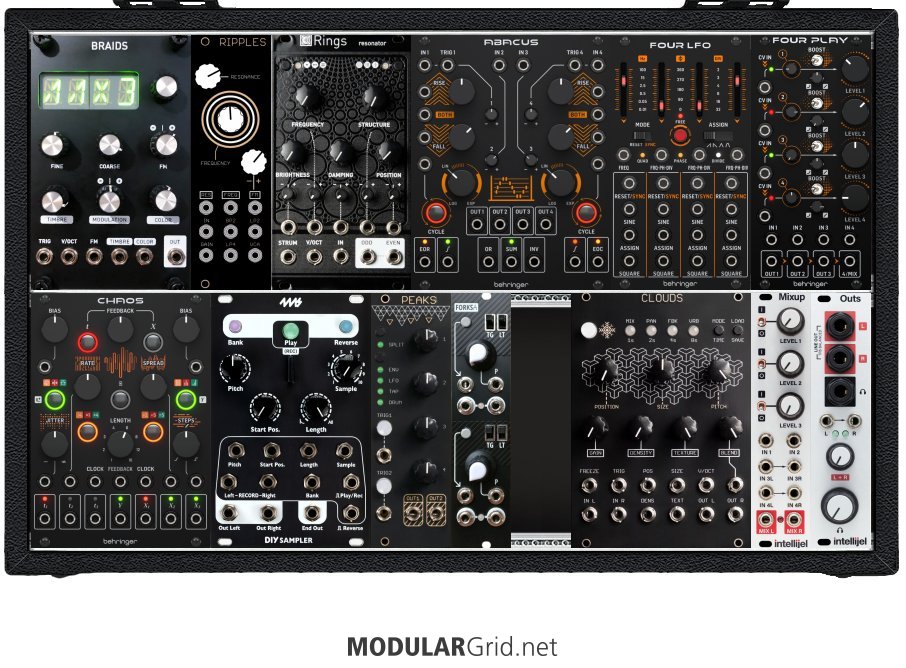Toggle the upper Forks TG switch

click(x=489, y=322)
